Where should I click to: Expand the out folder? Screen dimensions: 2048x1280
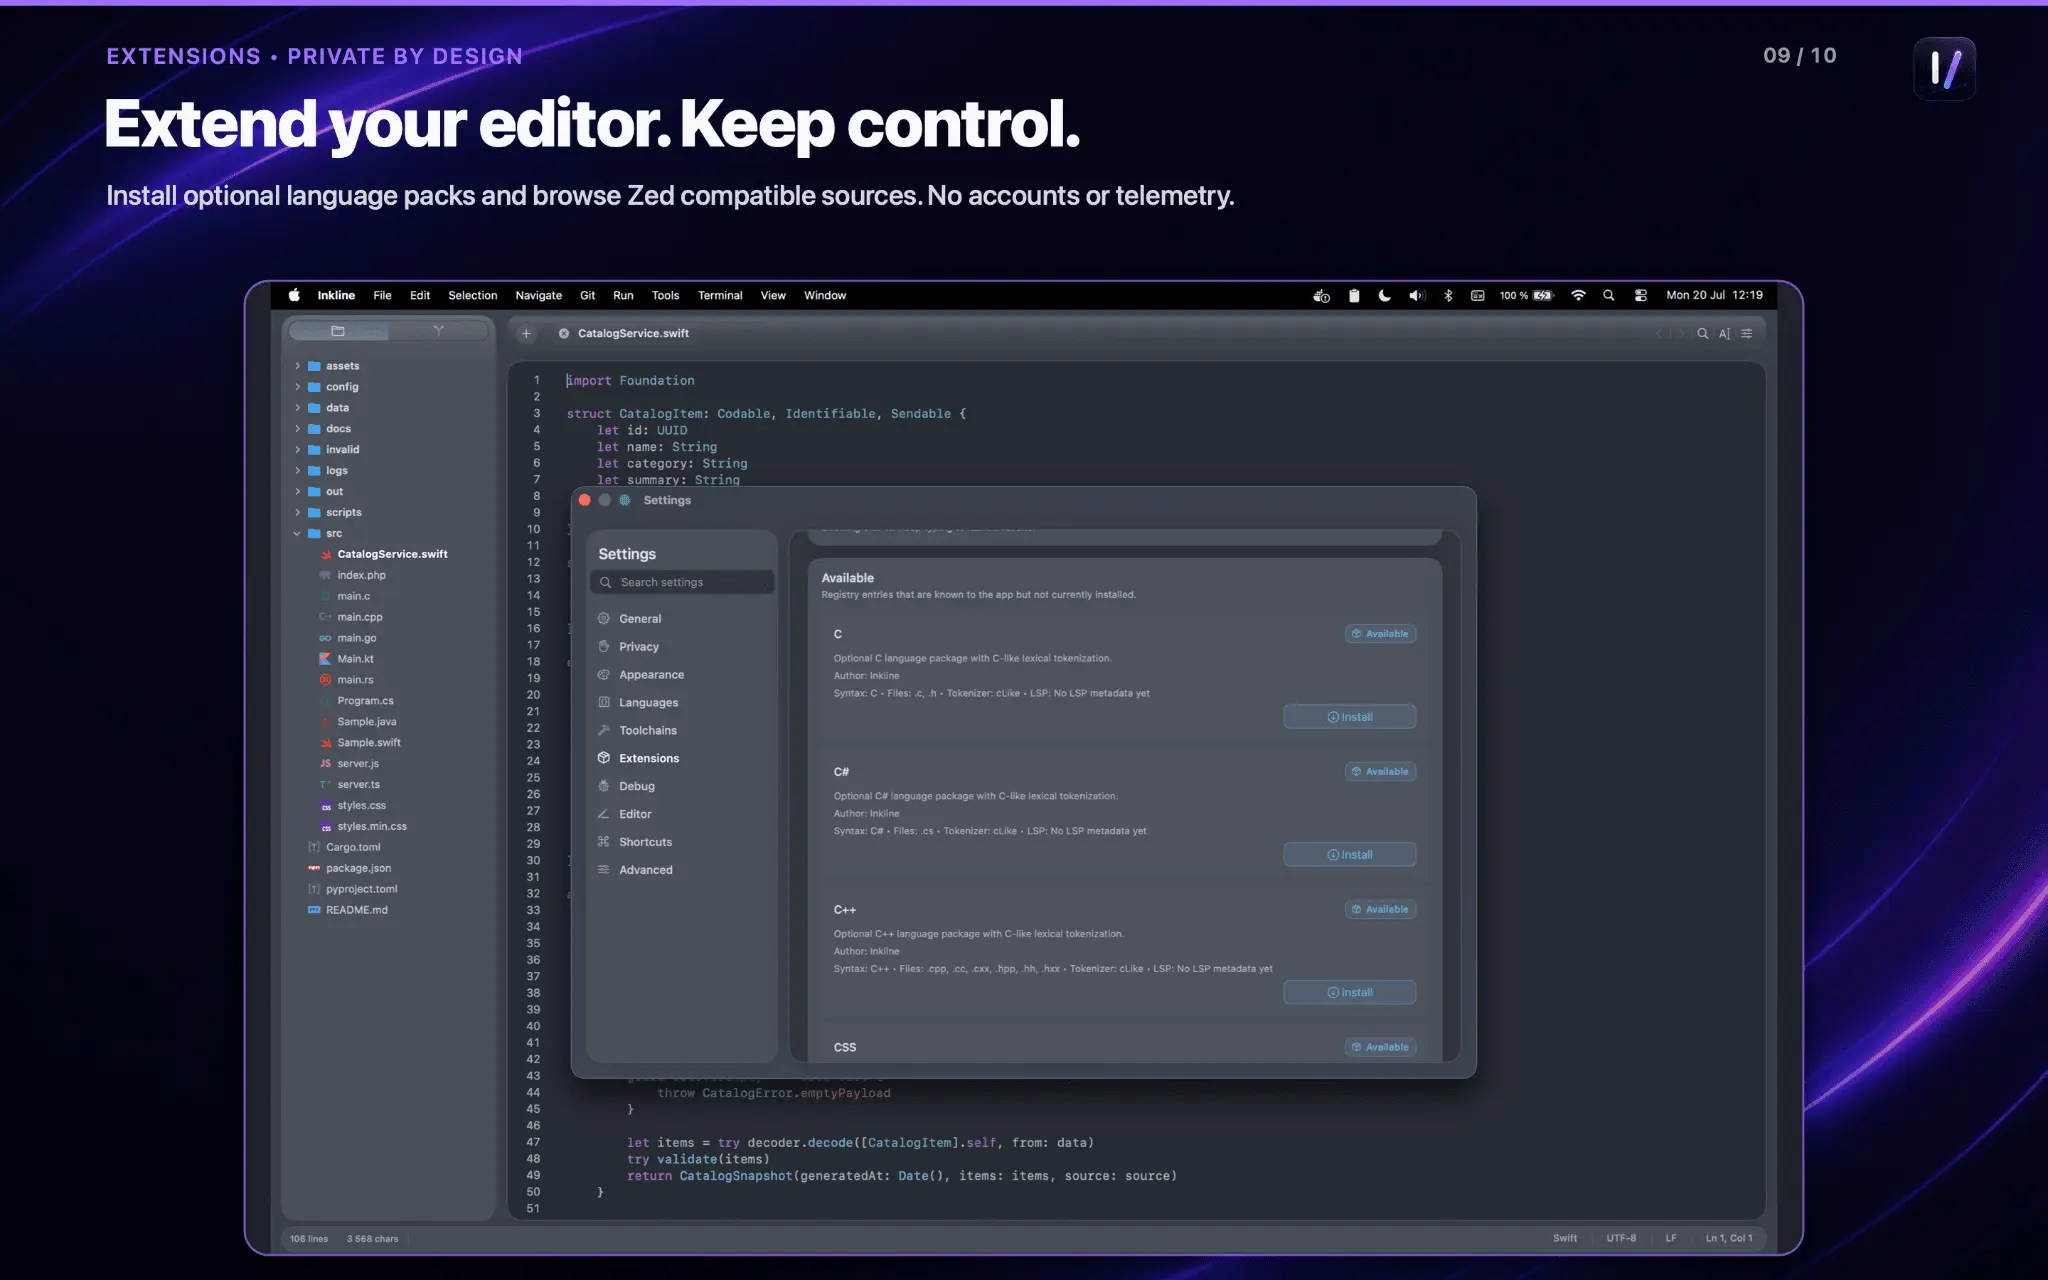pos(297,492)
